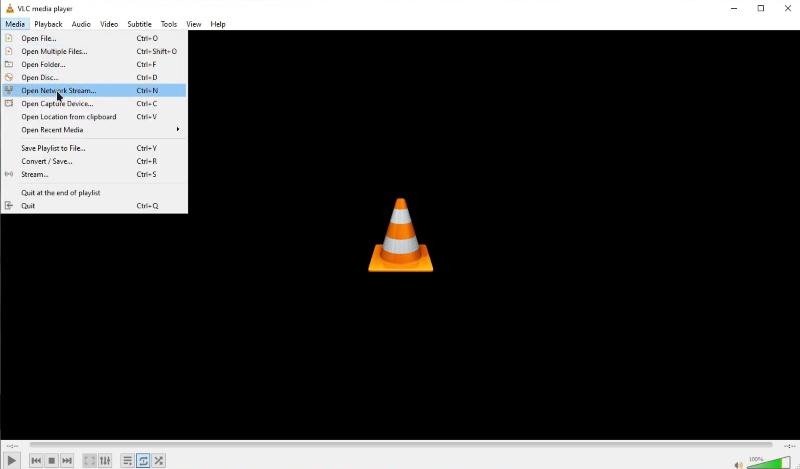Click the VLC cone icon in the title bar
800x469 pixels.
9,8
